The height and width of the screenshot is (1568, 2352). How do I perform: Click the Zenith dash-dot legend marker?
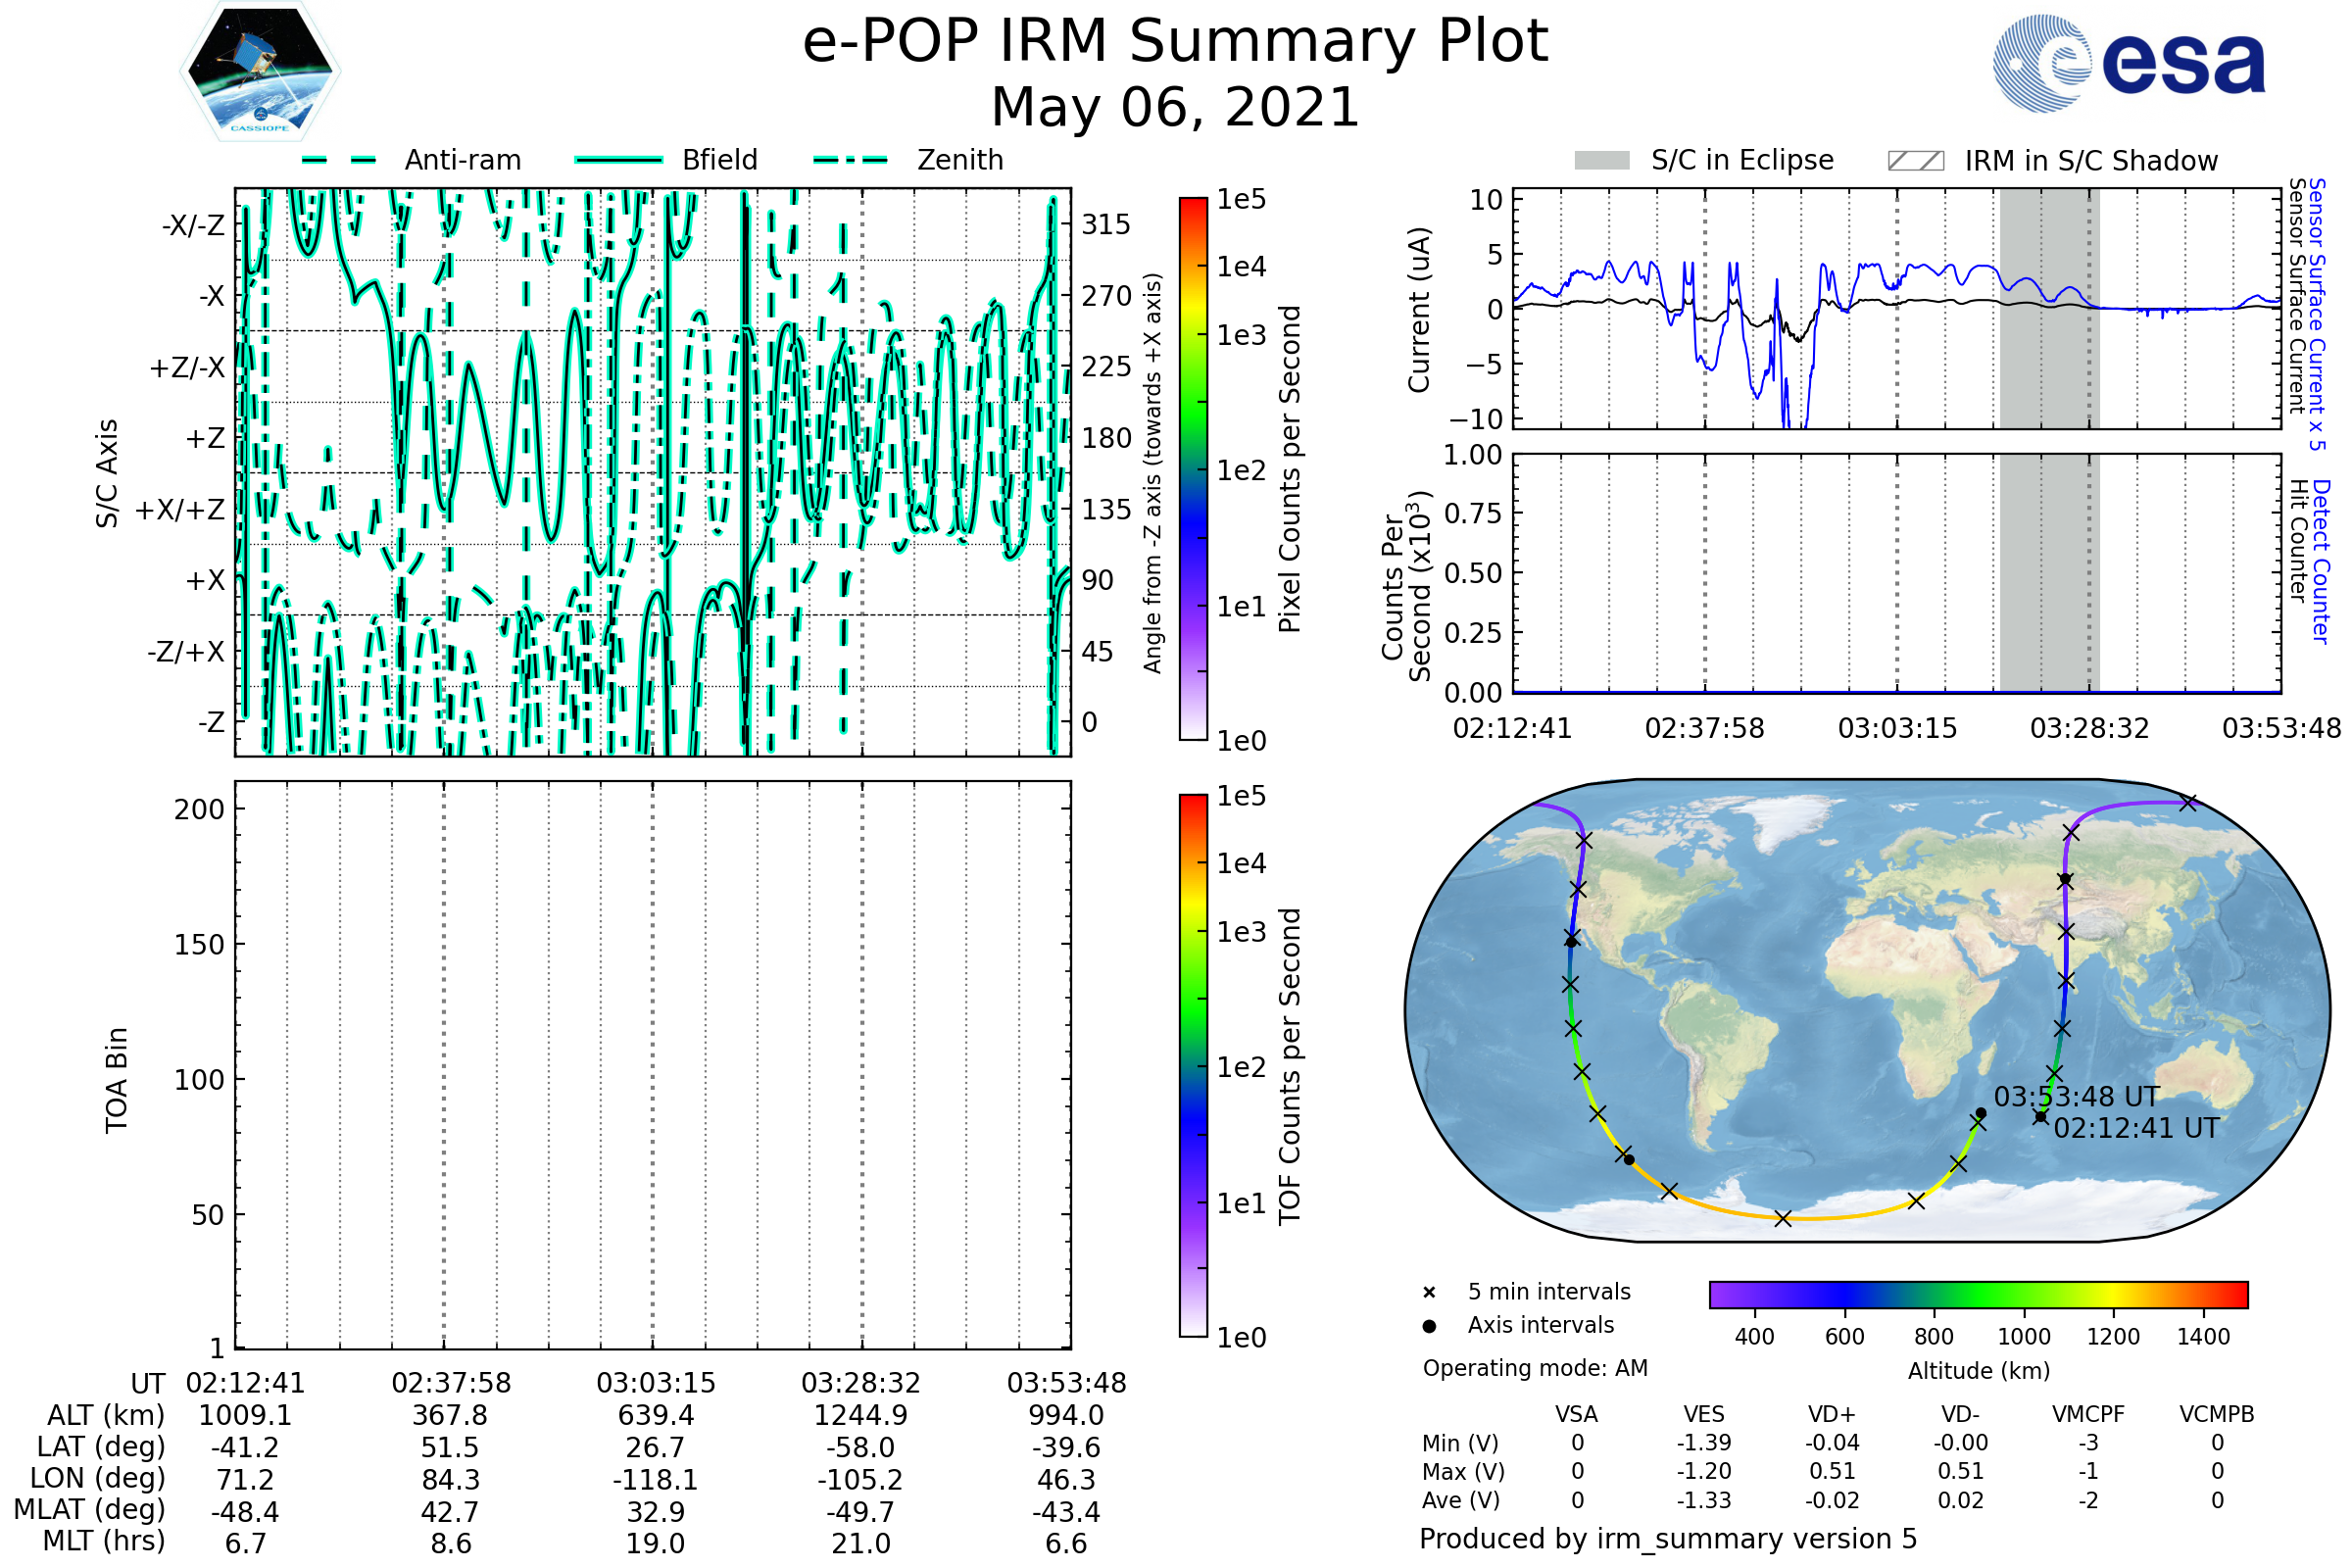pos(851,160)
